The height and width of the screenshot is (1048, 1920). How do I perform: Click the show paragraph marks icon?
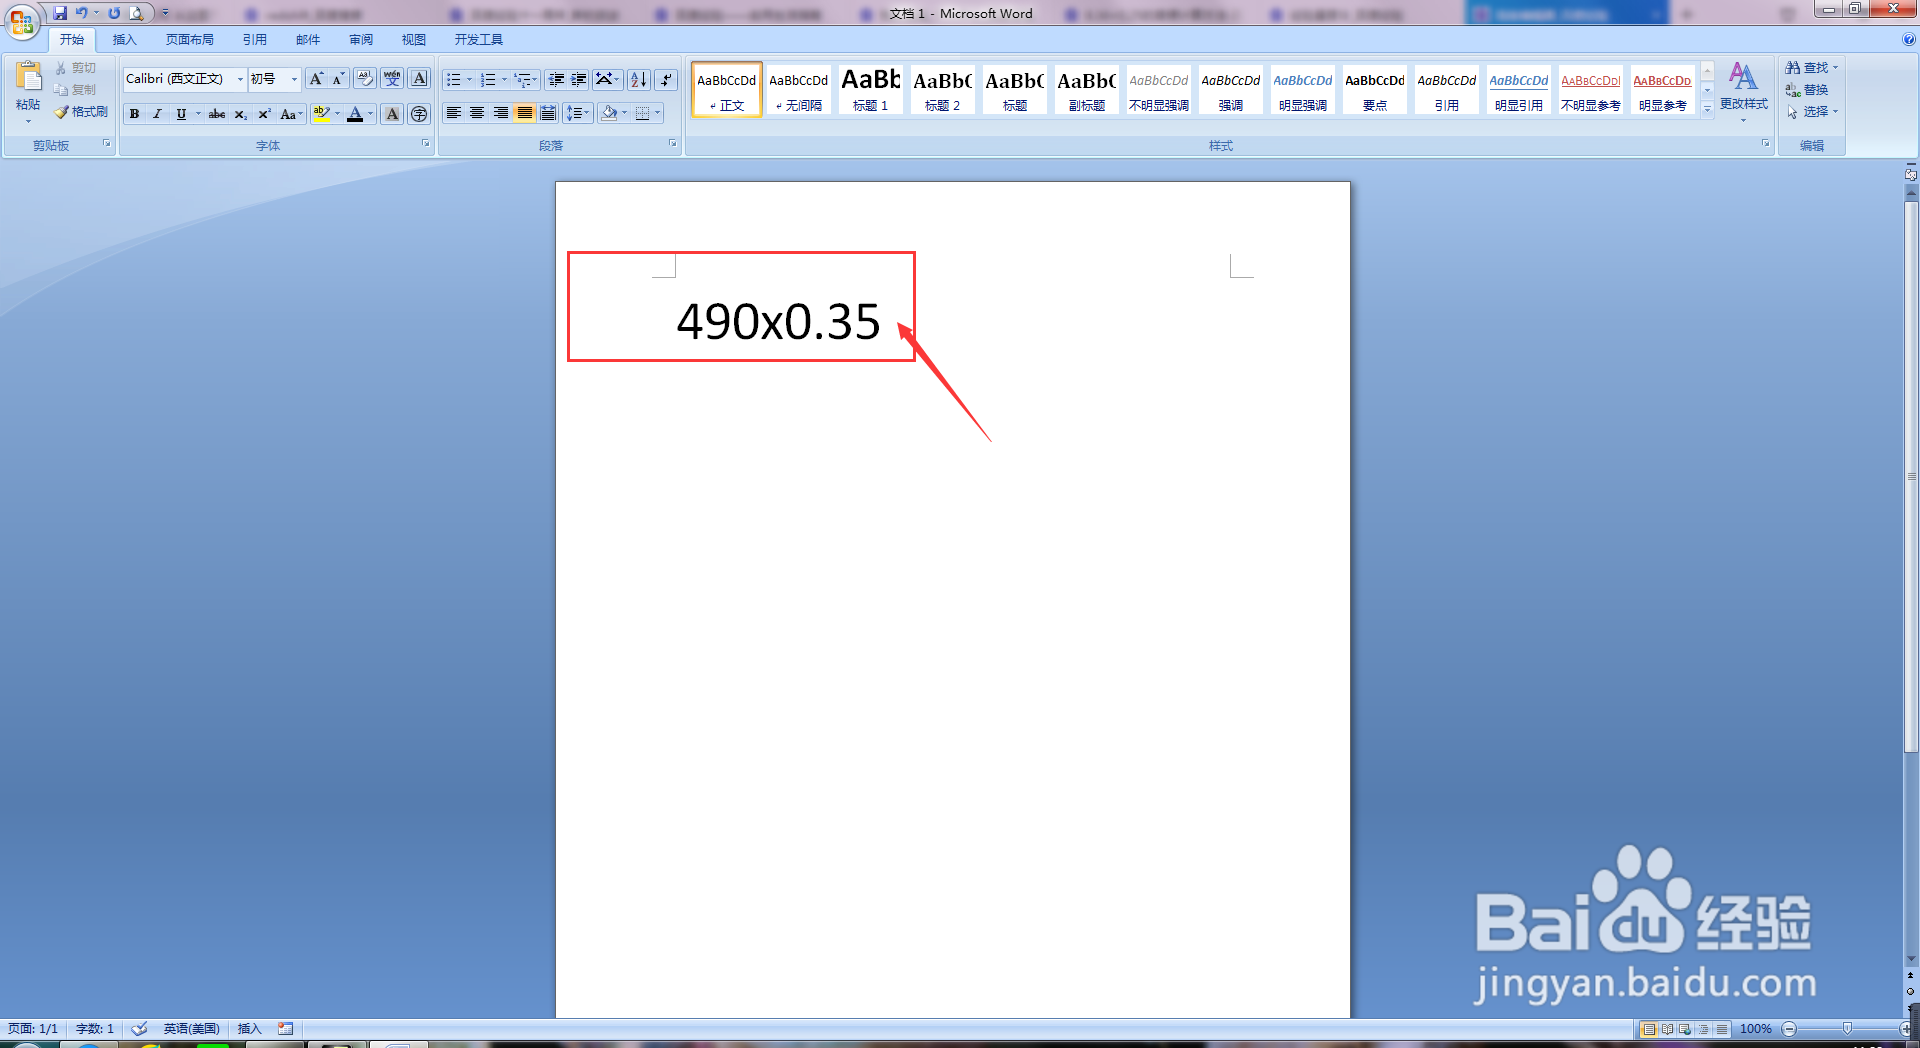point(666,79)
